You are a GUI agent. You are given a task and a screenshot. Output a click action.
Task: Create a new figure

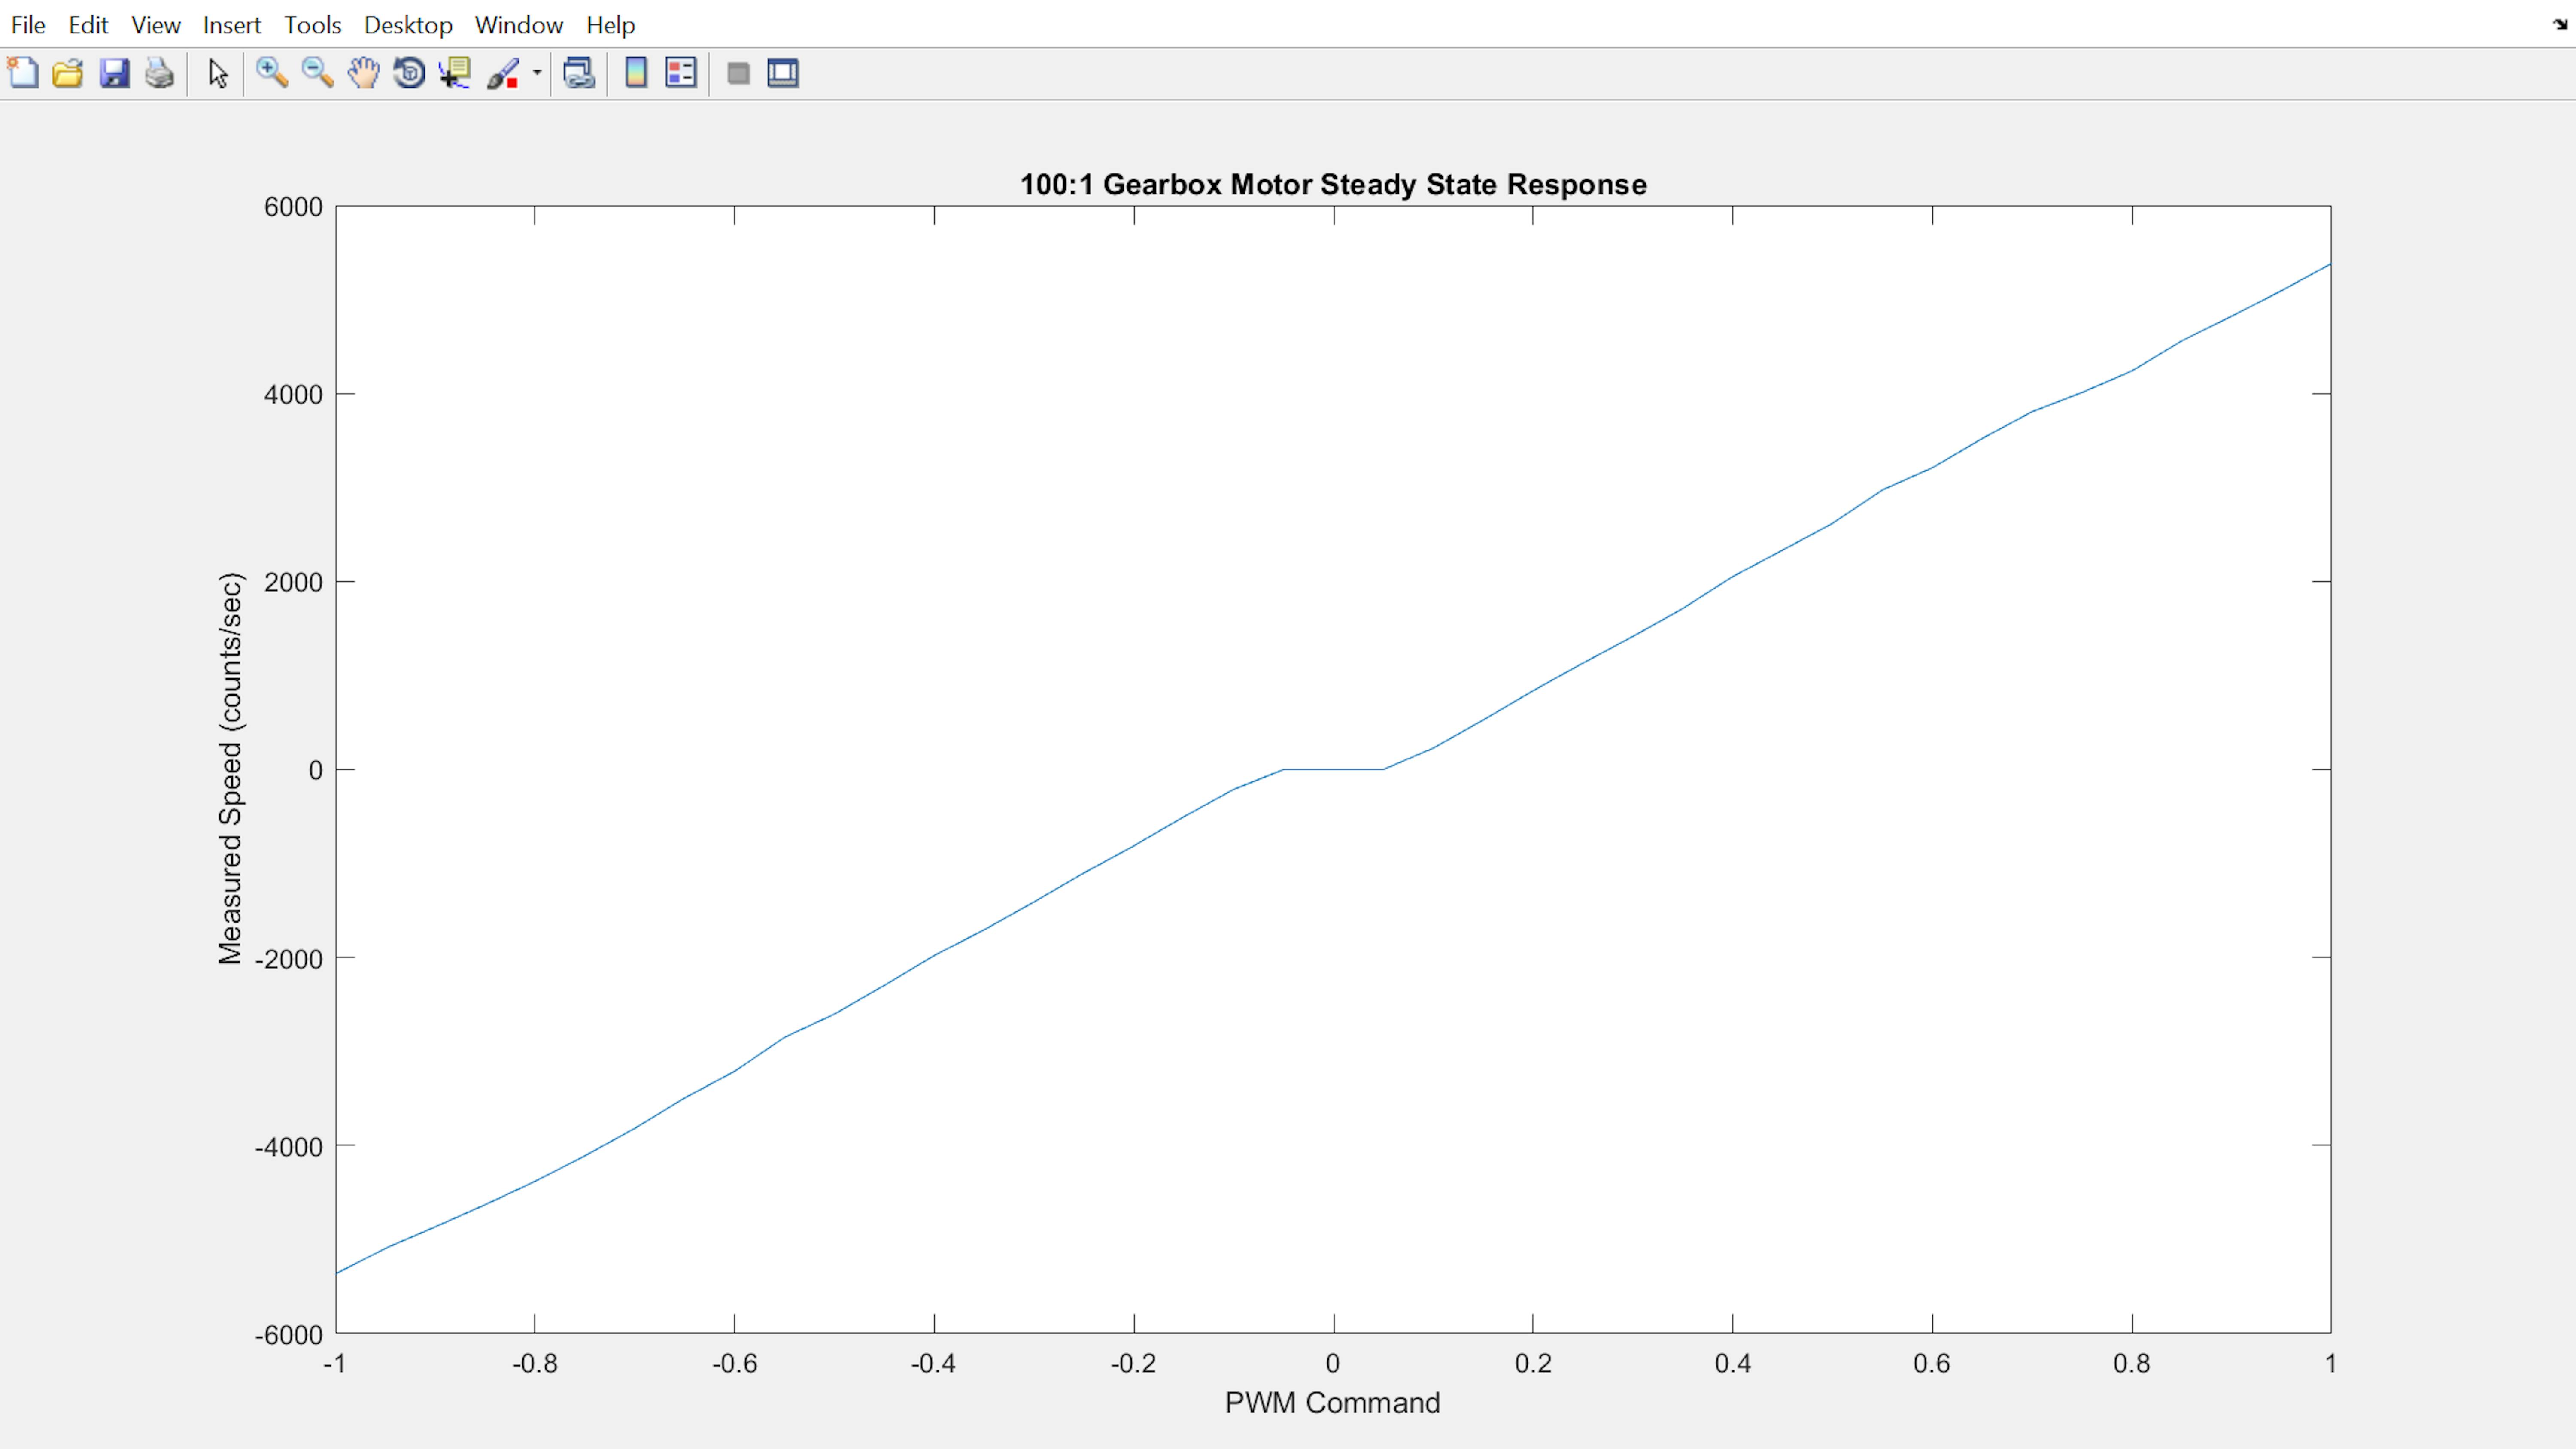point(23,73)
